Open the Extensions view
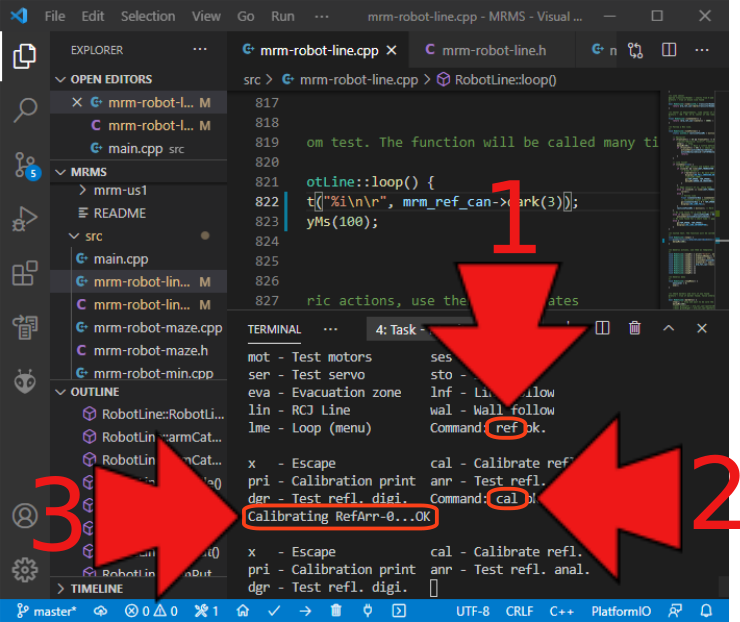The width and height of the screenshot is (740, 622). pos(25,273)
